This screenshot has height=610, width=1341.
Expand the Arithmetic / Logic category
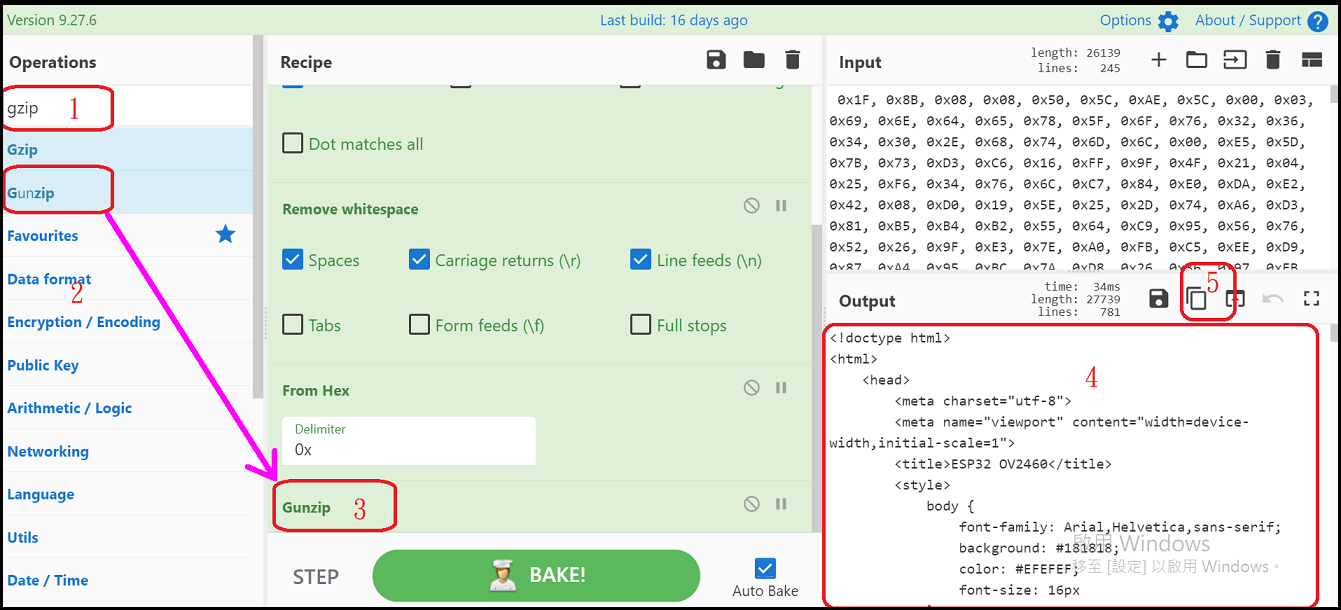[x=128, y=408]
